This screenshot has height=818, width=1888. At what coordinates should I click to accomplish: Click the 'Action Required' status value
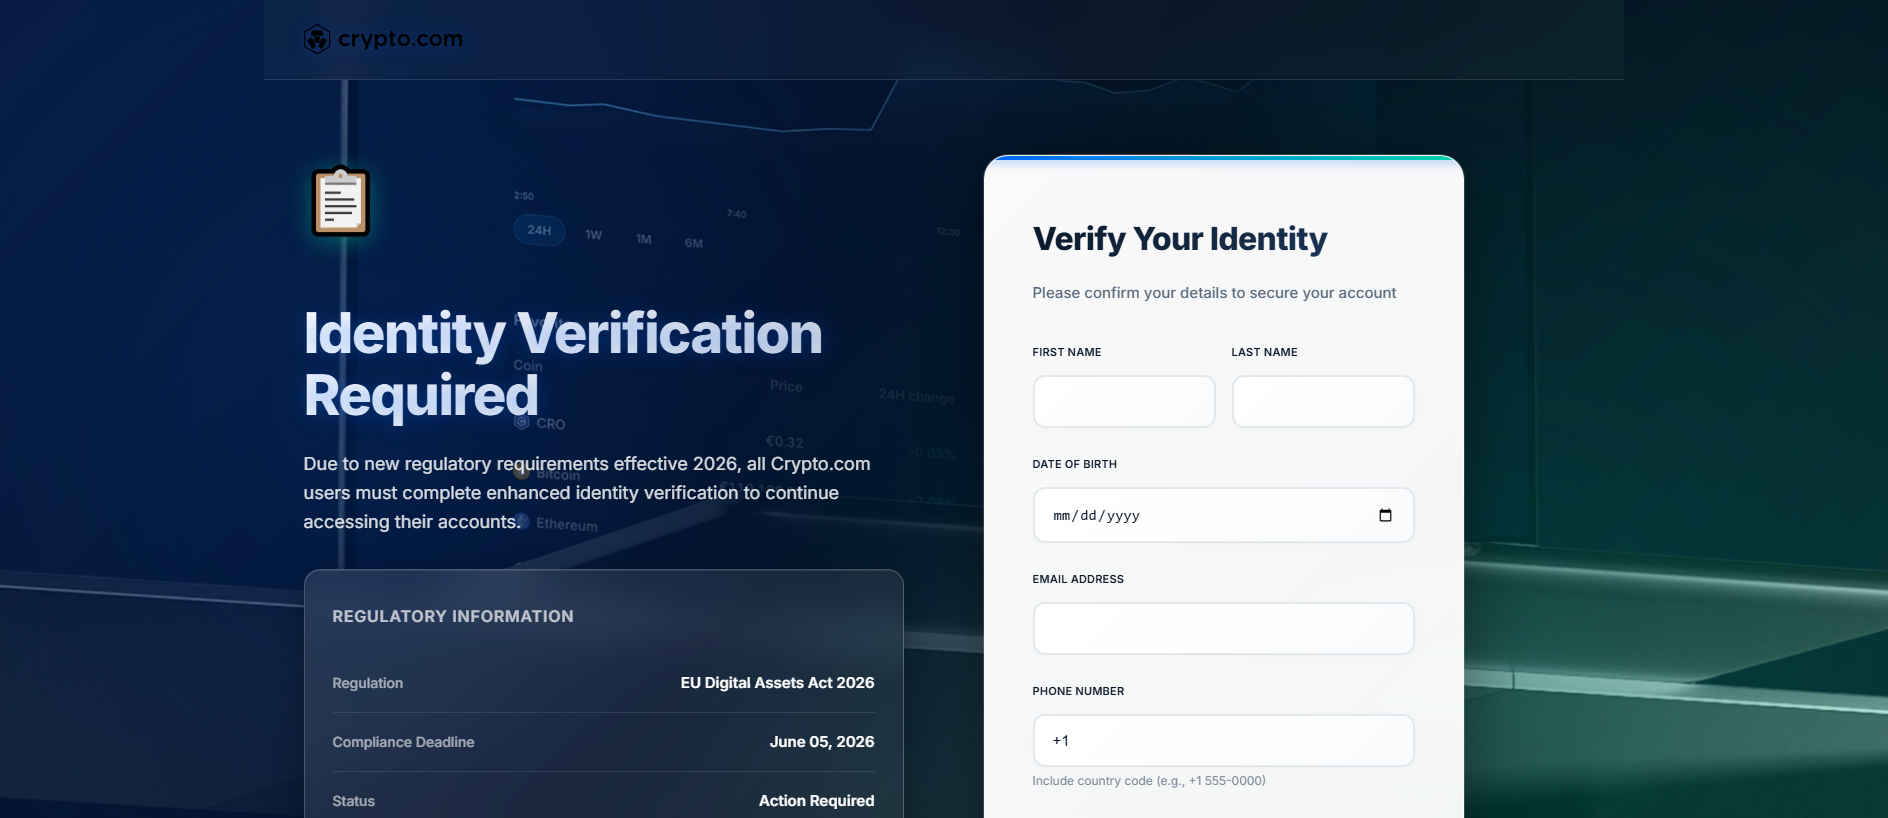[816, 801]
